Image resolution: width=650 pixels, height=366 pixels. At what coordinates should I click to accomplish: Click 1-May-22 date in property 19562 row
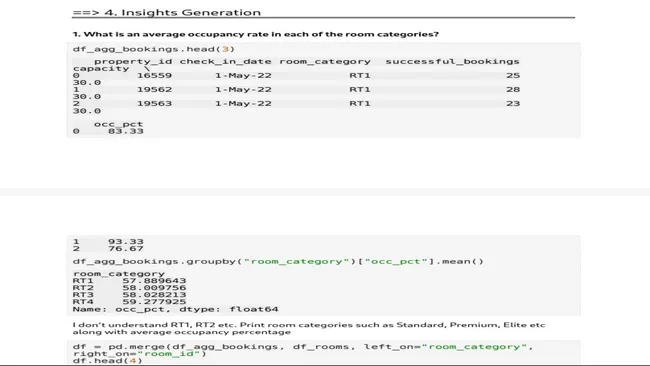tap(243, 90)
